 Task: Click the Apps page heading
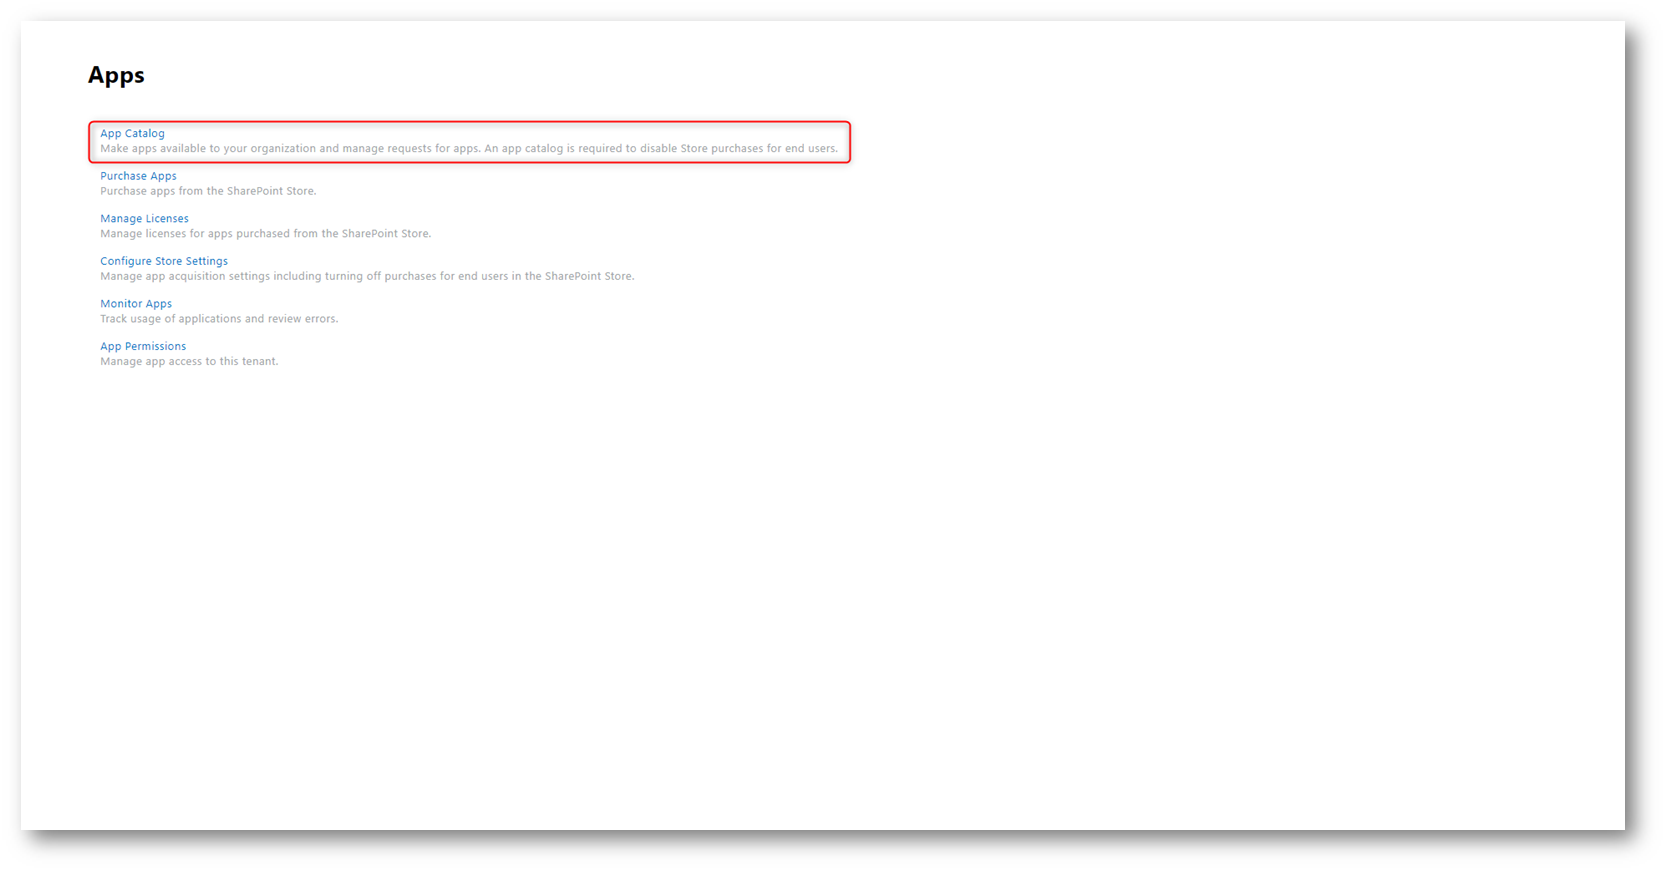[x=116, y=75]
